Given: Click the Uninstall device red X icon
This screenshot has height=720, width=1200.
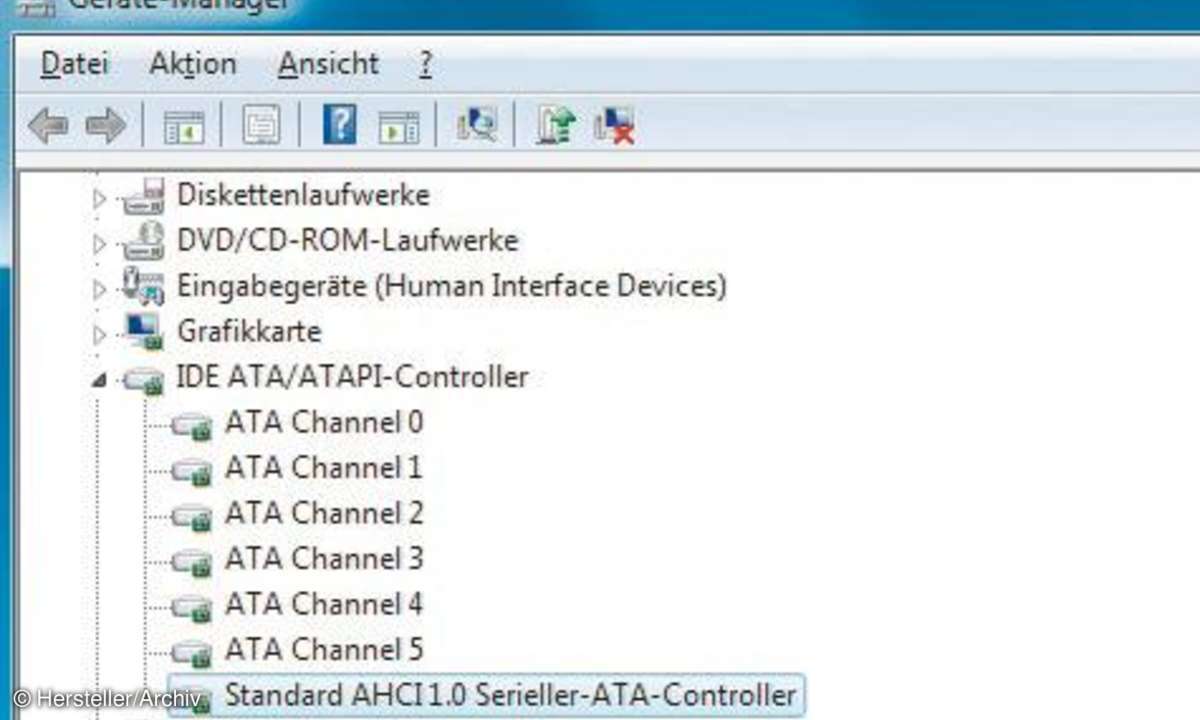Looking at the screenshot, I should pyautogui.click(x=614, y=126).
